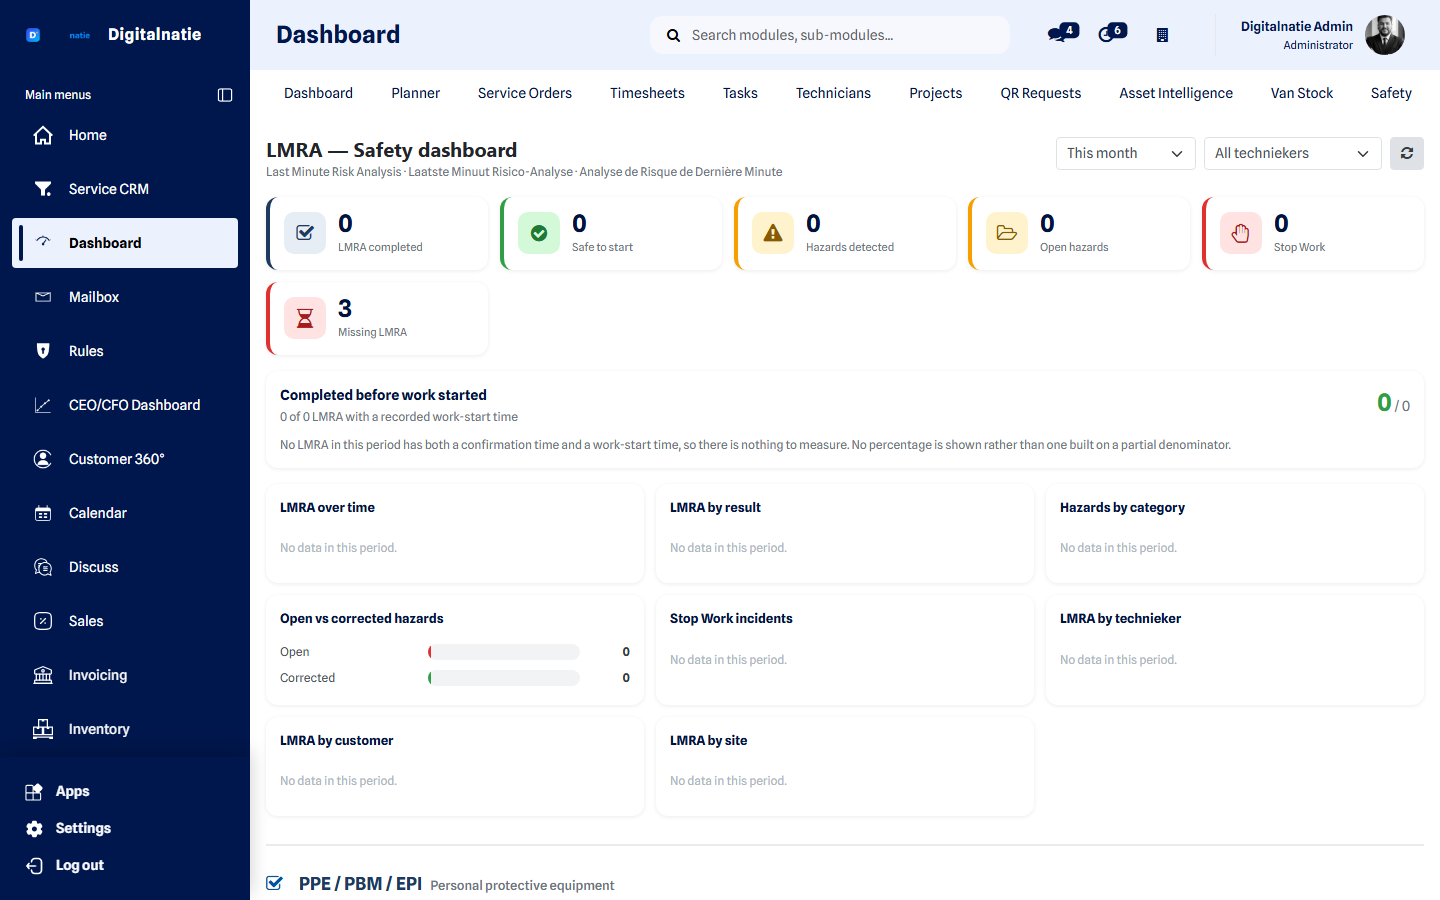1440x900 pixels.
Task: Focus the Search modules input field
Action: (830, 35)
